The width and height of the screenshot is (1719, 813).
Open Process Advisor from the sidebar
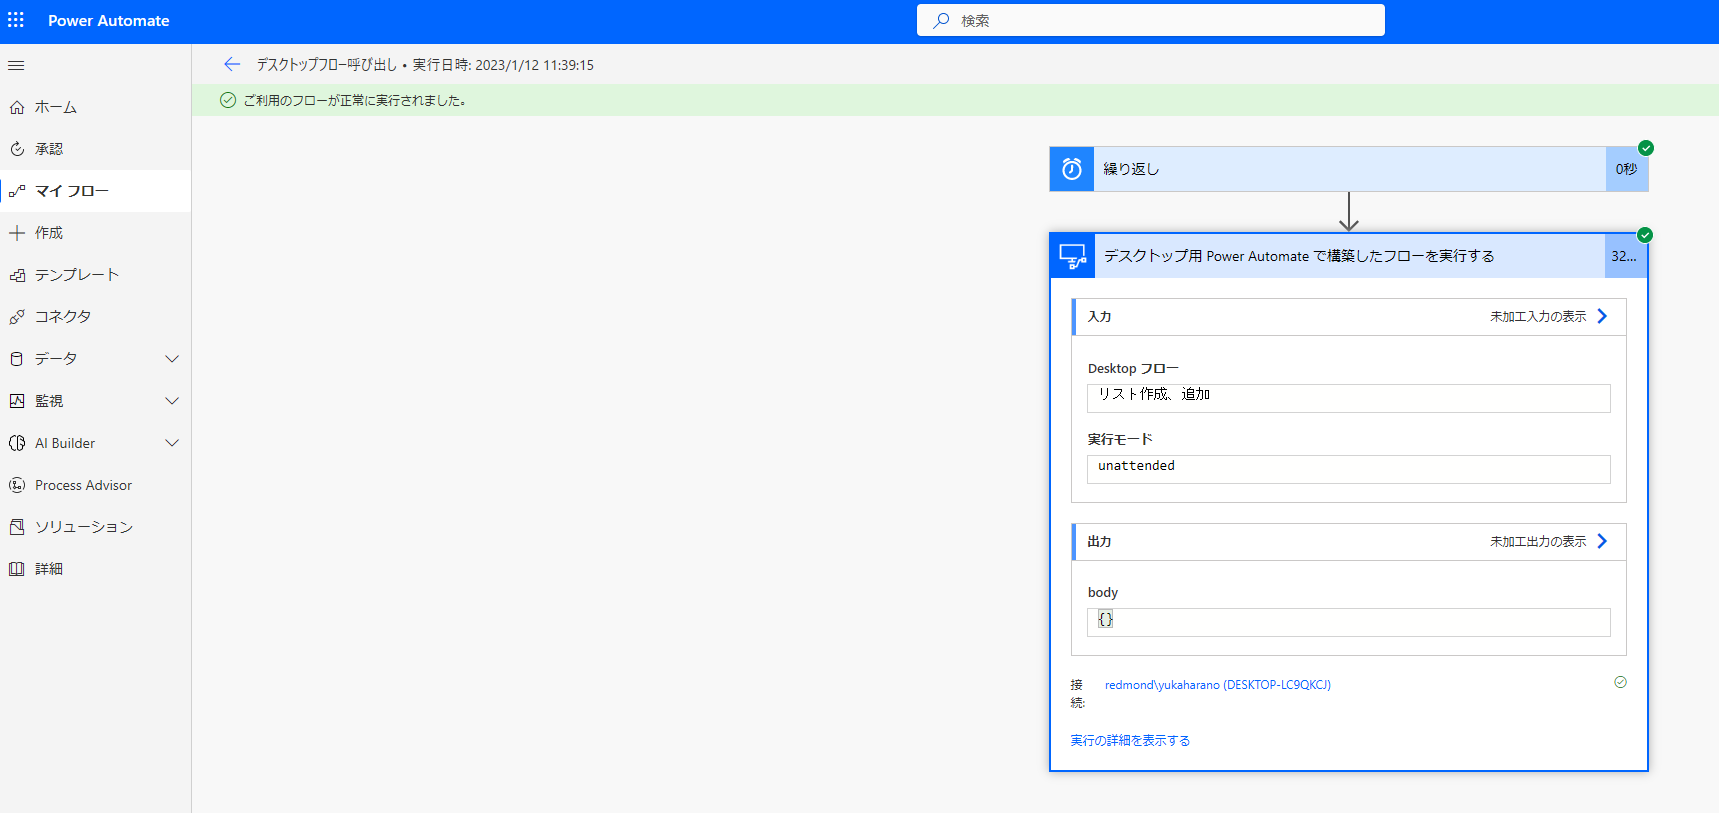(x=83, y=485)
